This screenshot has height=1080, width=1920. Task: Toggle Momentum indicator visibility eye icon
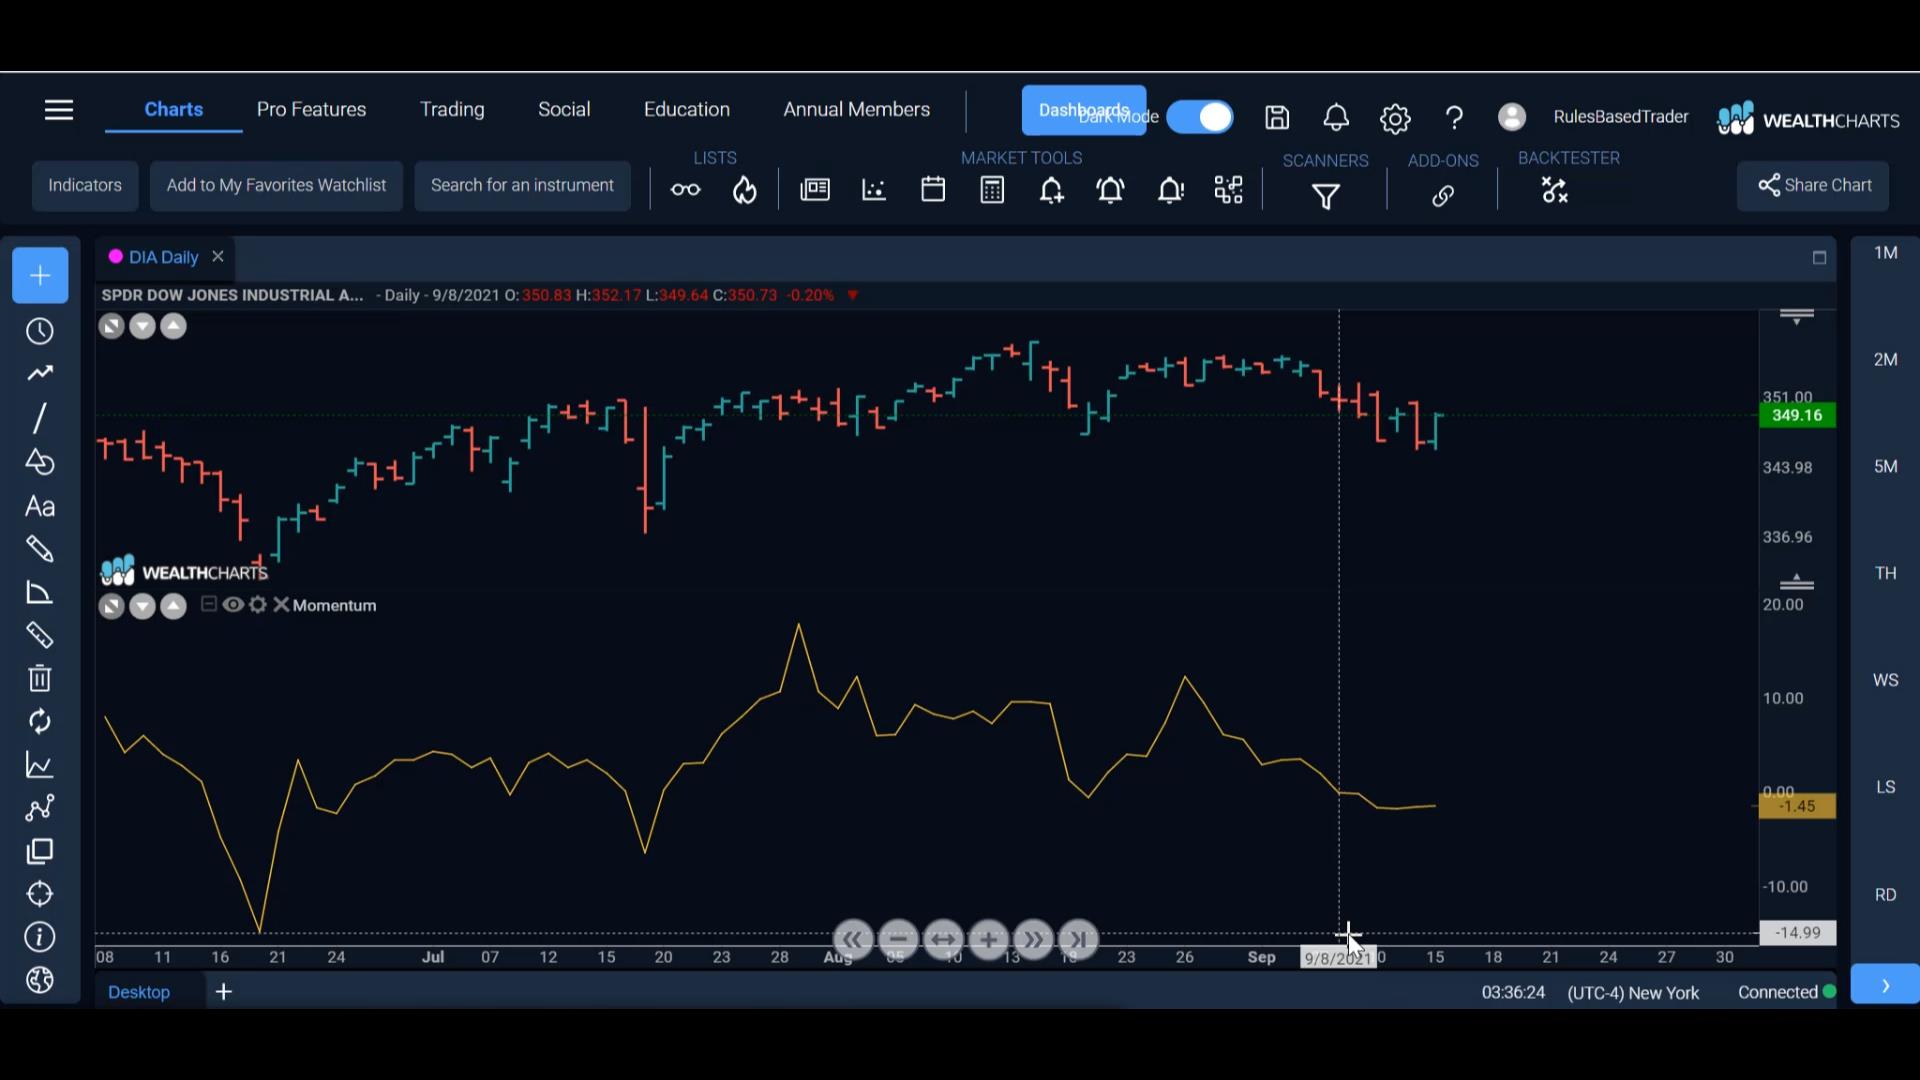[233, 605]
